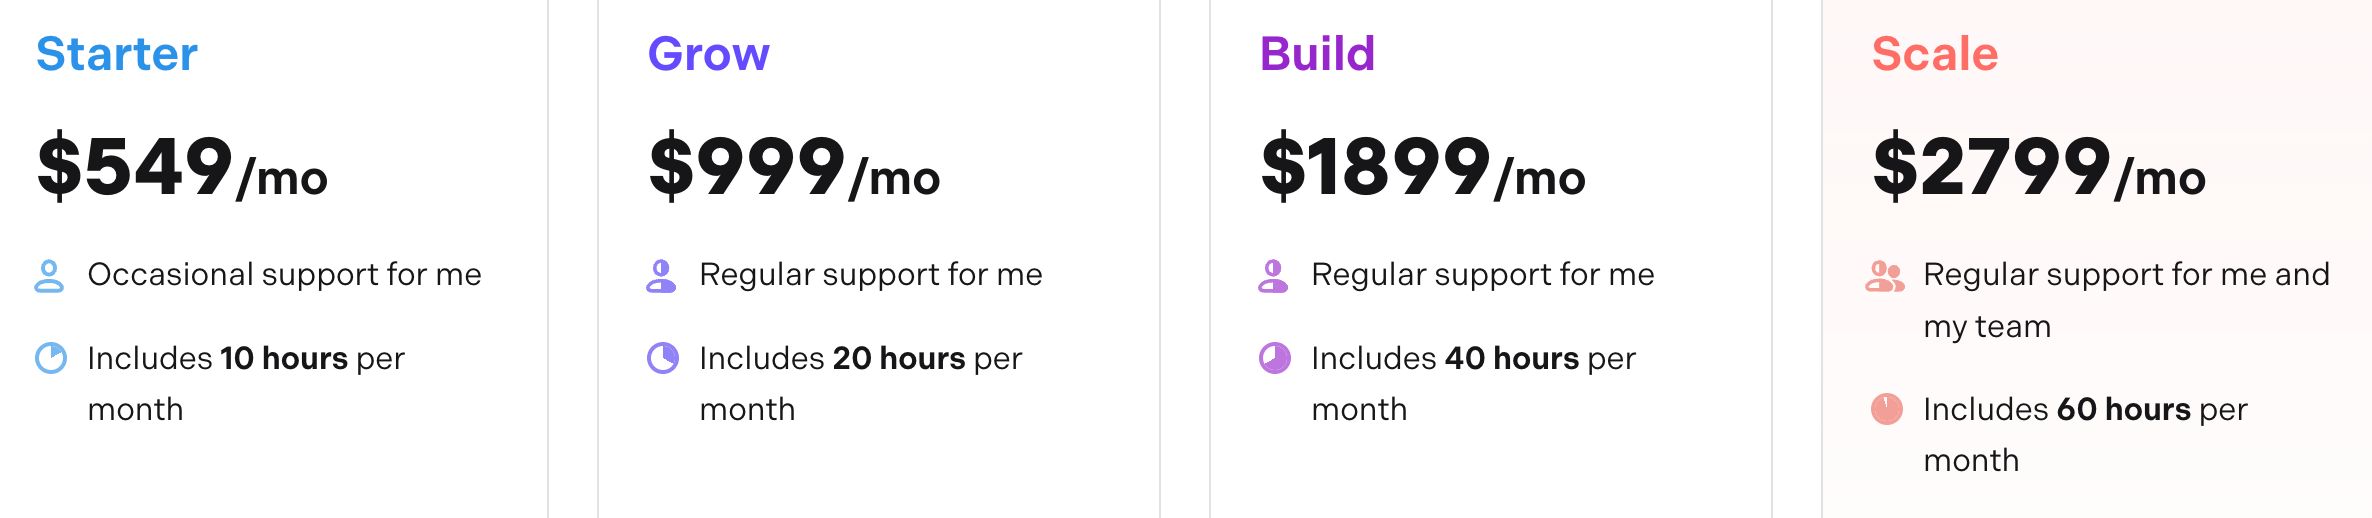
Task: Click the Scale plan team icon
Action: [1885, 276]
